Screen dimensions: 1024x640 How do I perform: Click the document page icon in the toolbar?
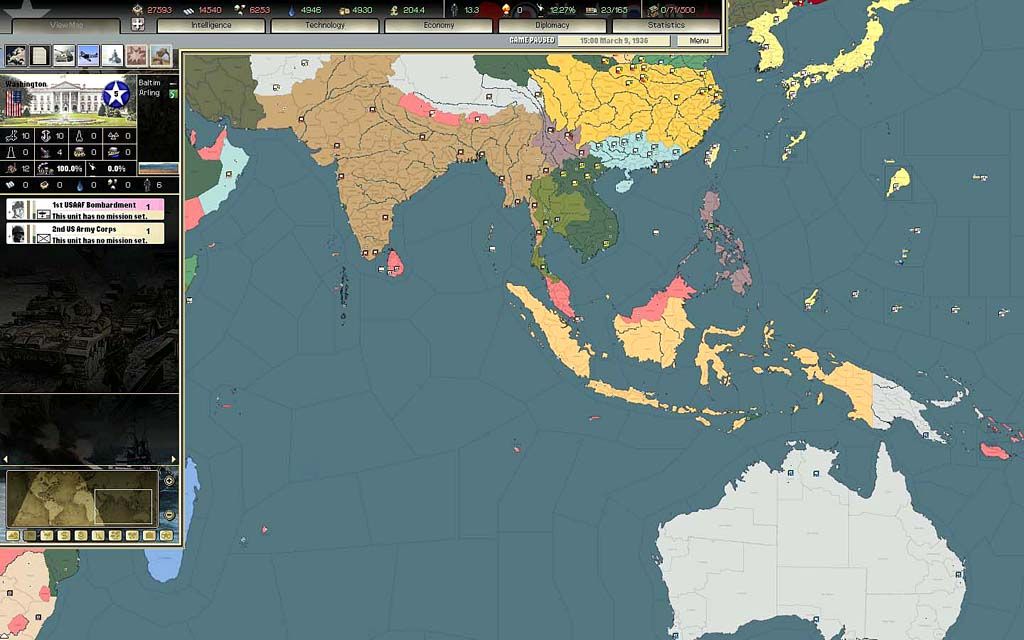pyautogui.click(x=40, y=56)
